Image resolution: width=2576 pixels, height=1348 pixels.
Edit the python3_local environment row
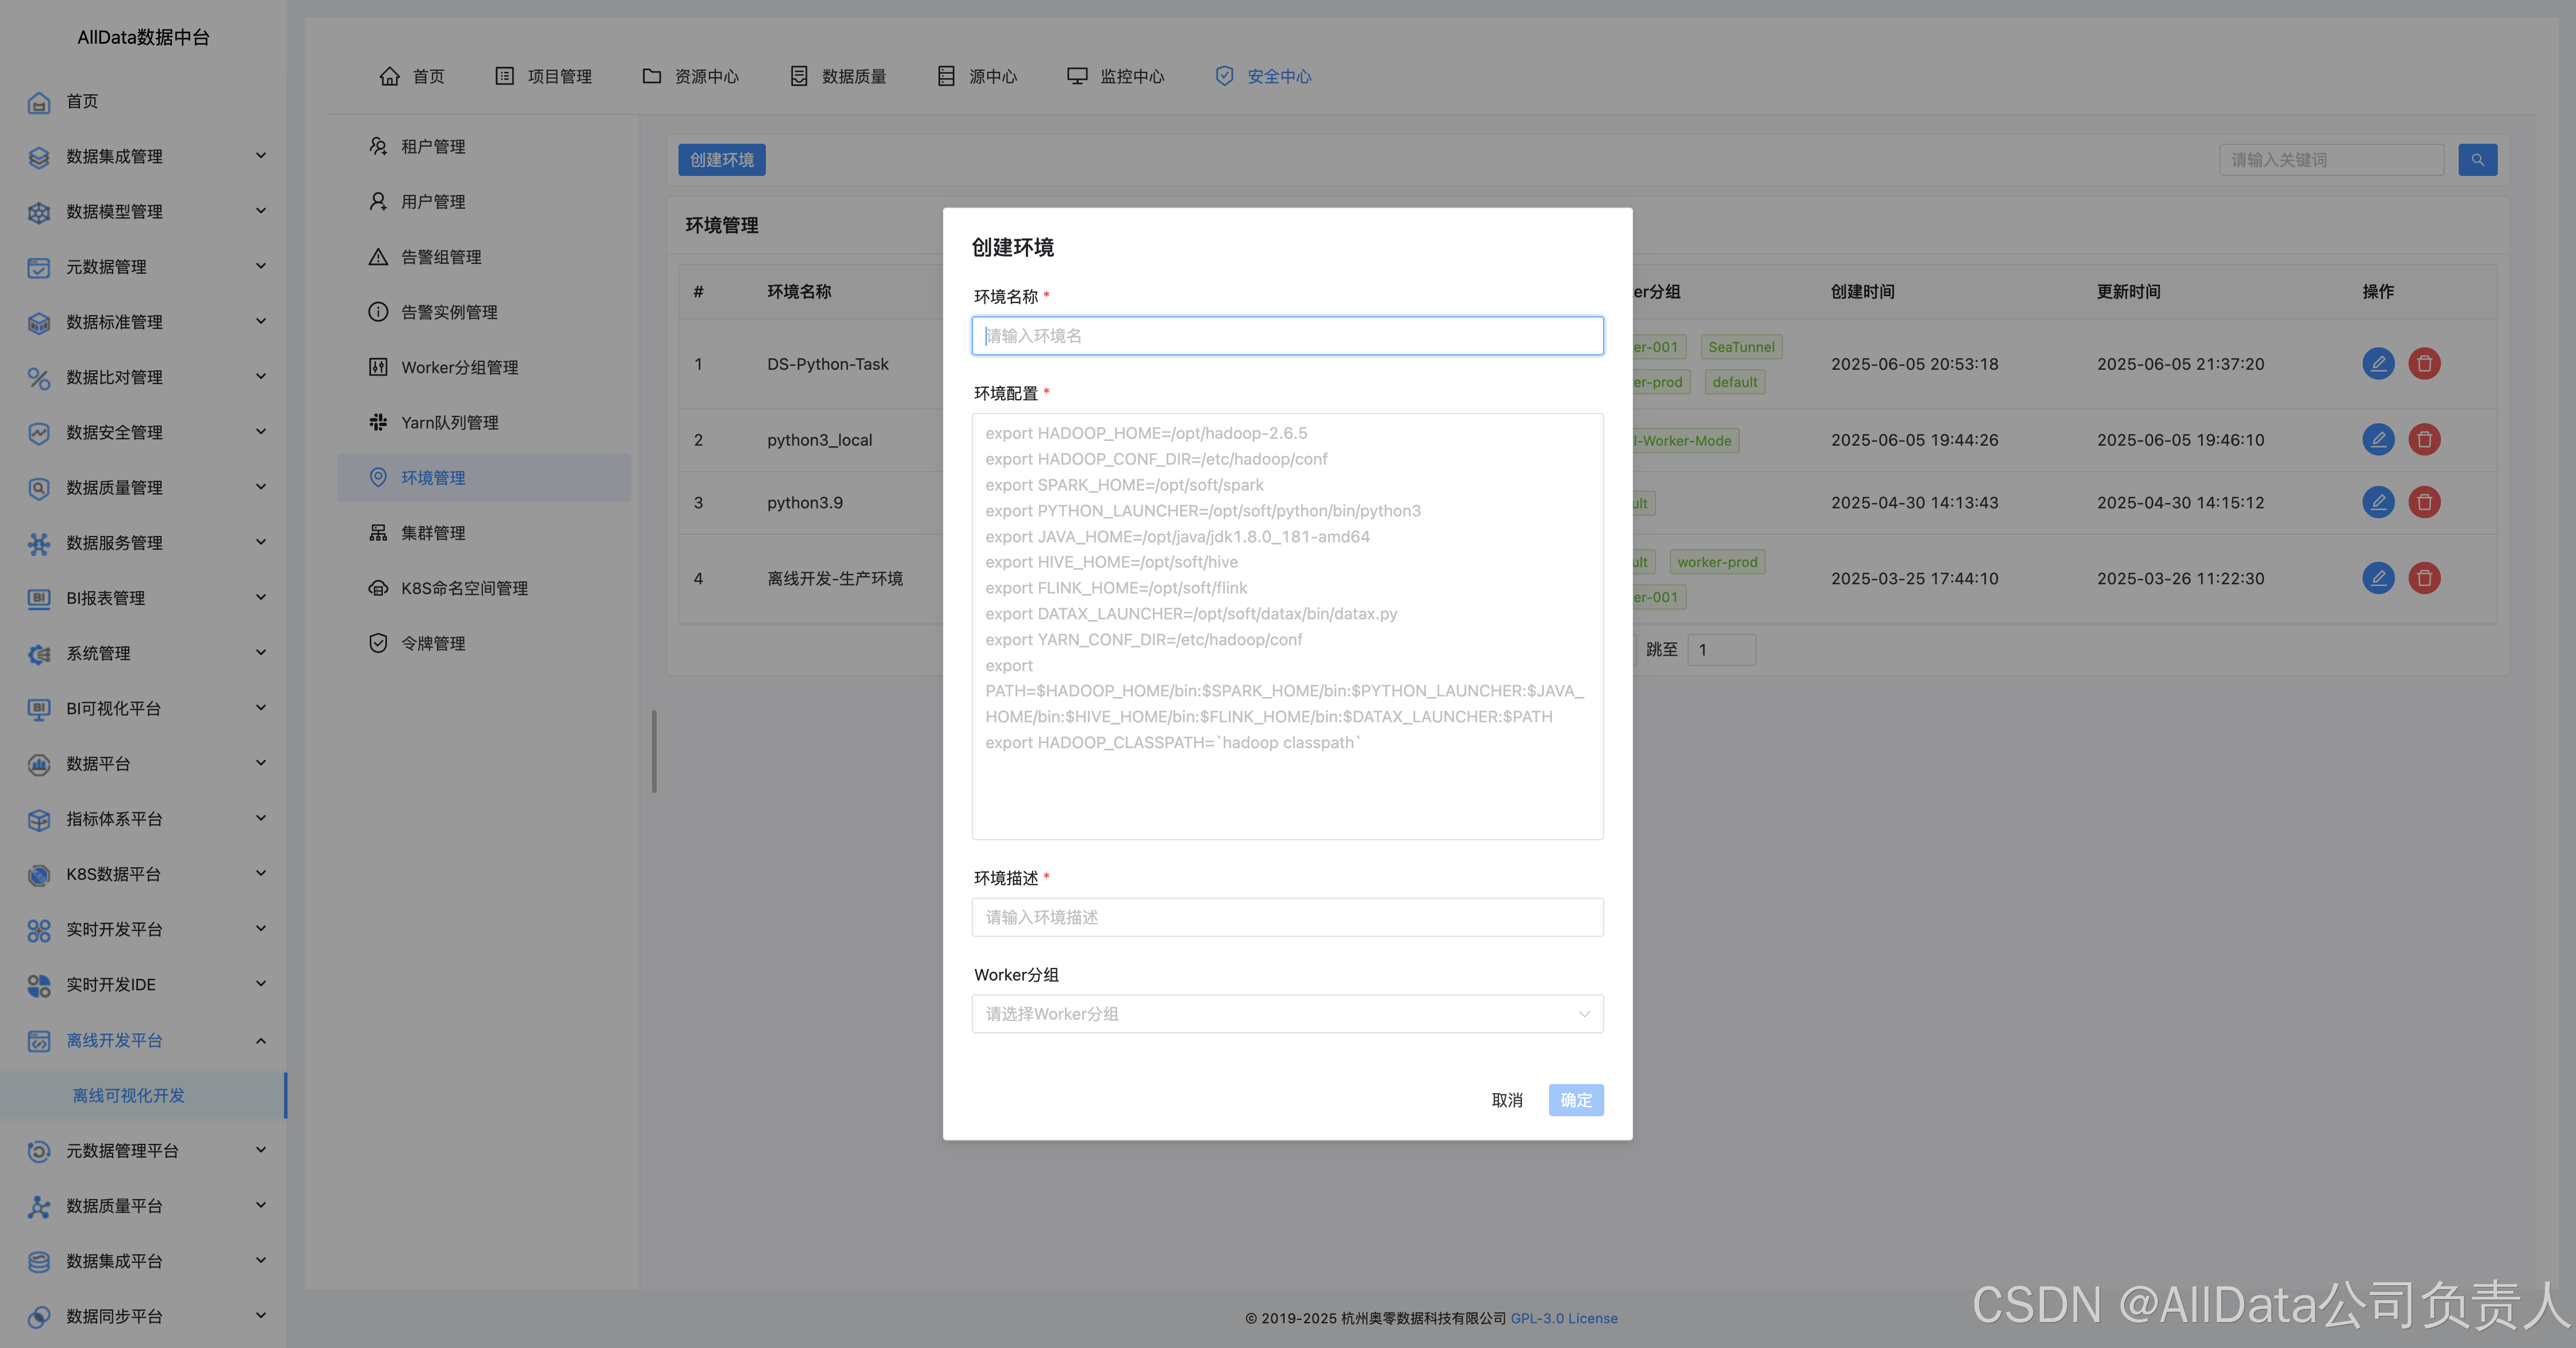click(x=2378, y=439)
